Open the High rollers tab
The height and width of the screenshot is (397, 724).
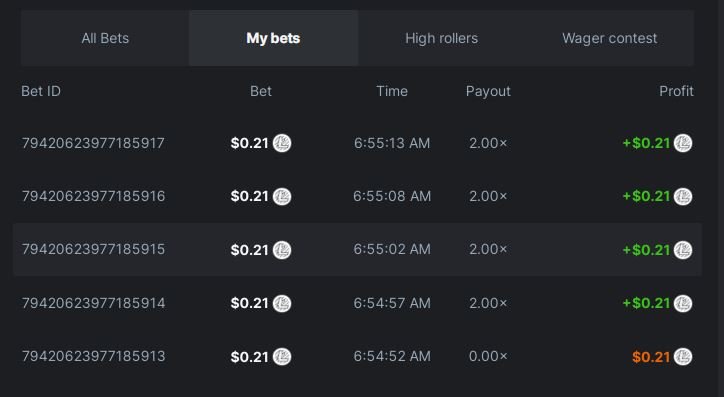(x=441, y=38)
